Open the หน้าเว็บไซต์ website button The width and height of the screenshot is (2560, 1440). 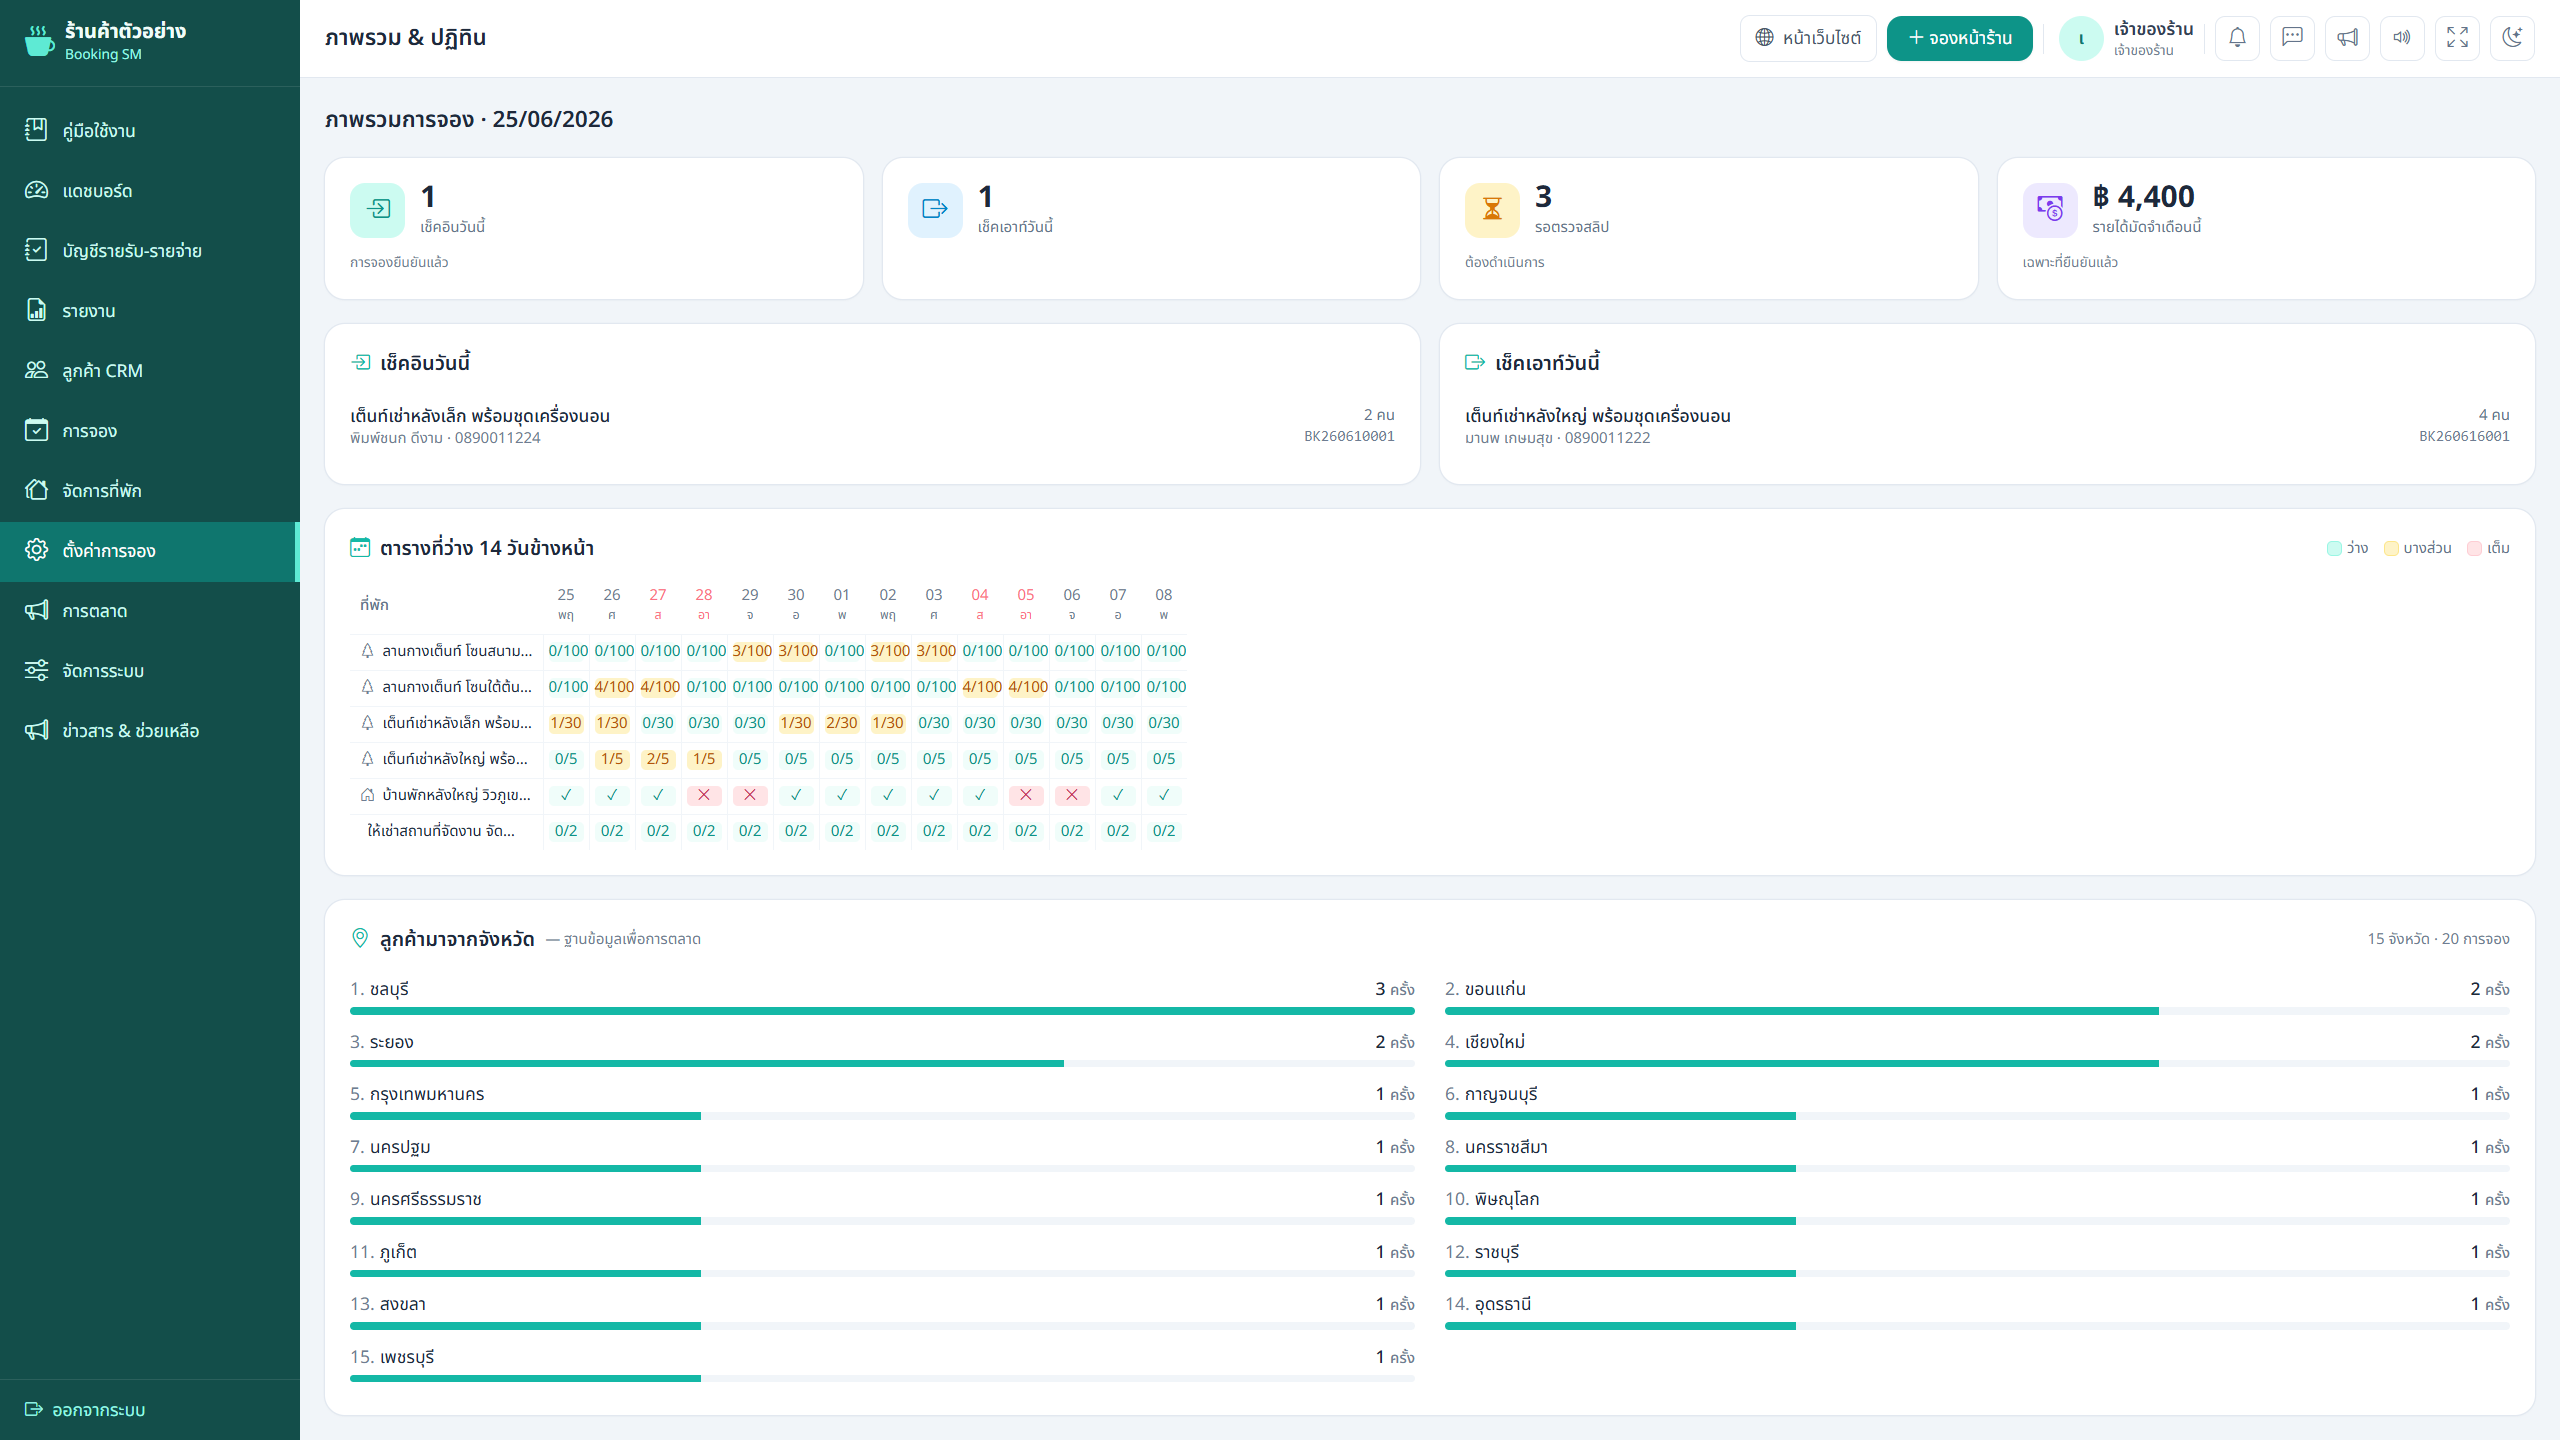[1808, 38]
